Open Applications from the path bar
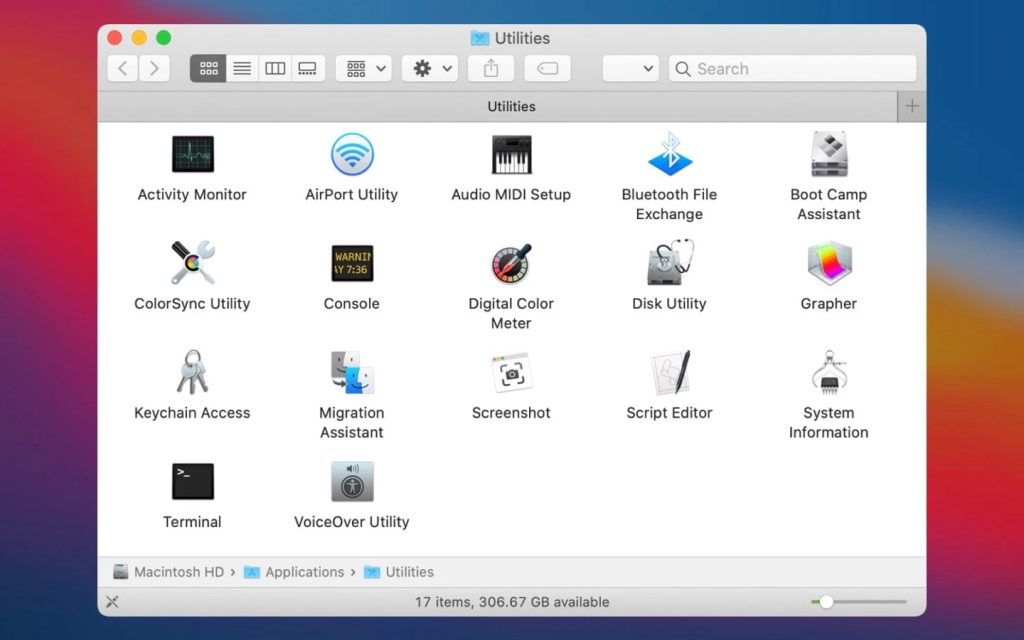 pyautogui.click(x=303, y=572)
